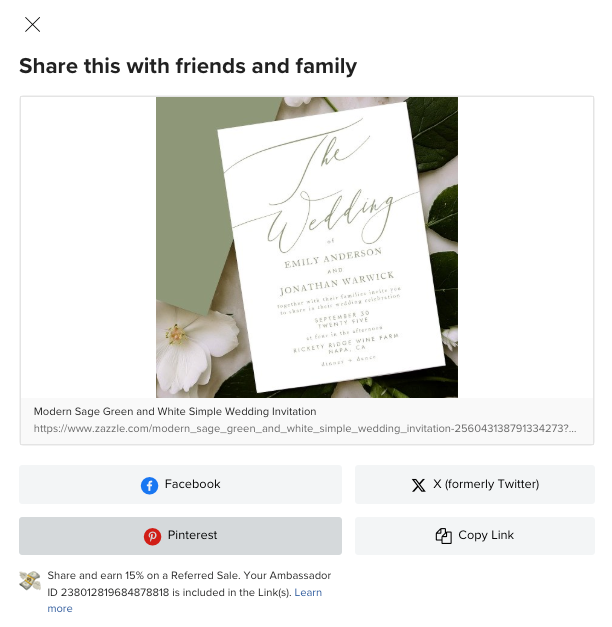Click the "Modern Sage Green" invitation title
This screenshot has height=627, width=612.
[x=175, y=411]
